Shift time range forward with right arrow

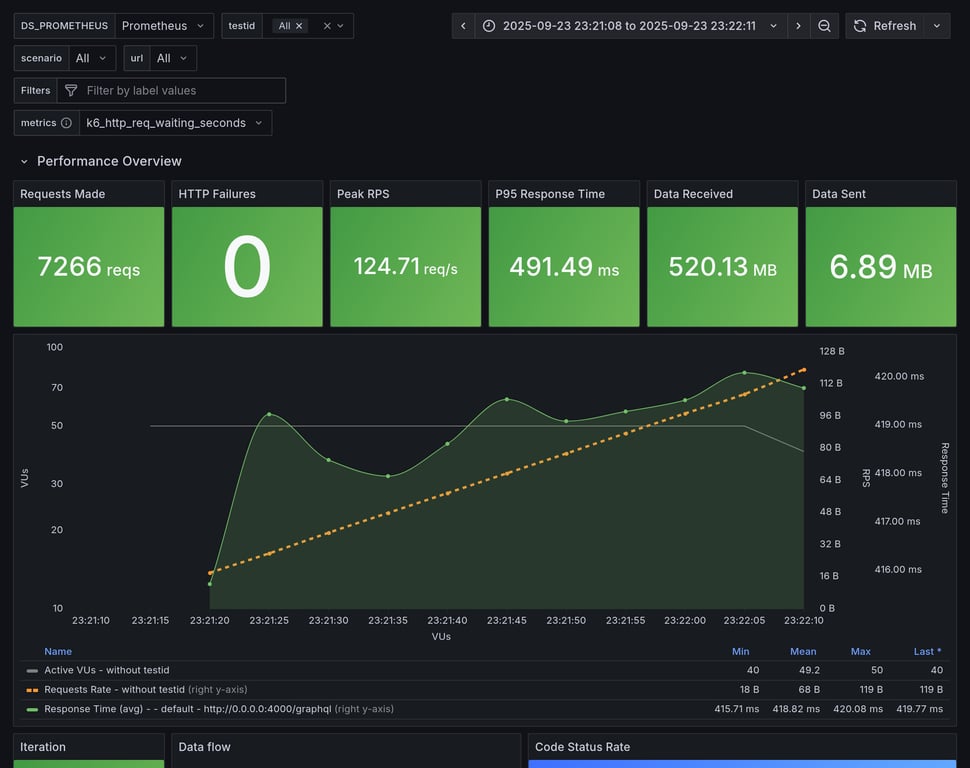click(798, 26)
